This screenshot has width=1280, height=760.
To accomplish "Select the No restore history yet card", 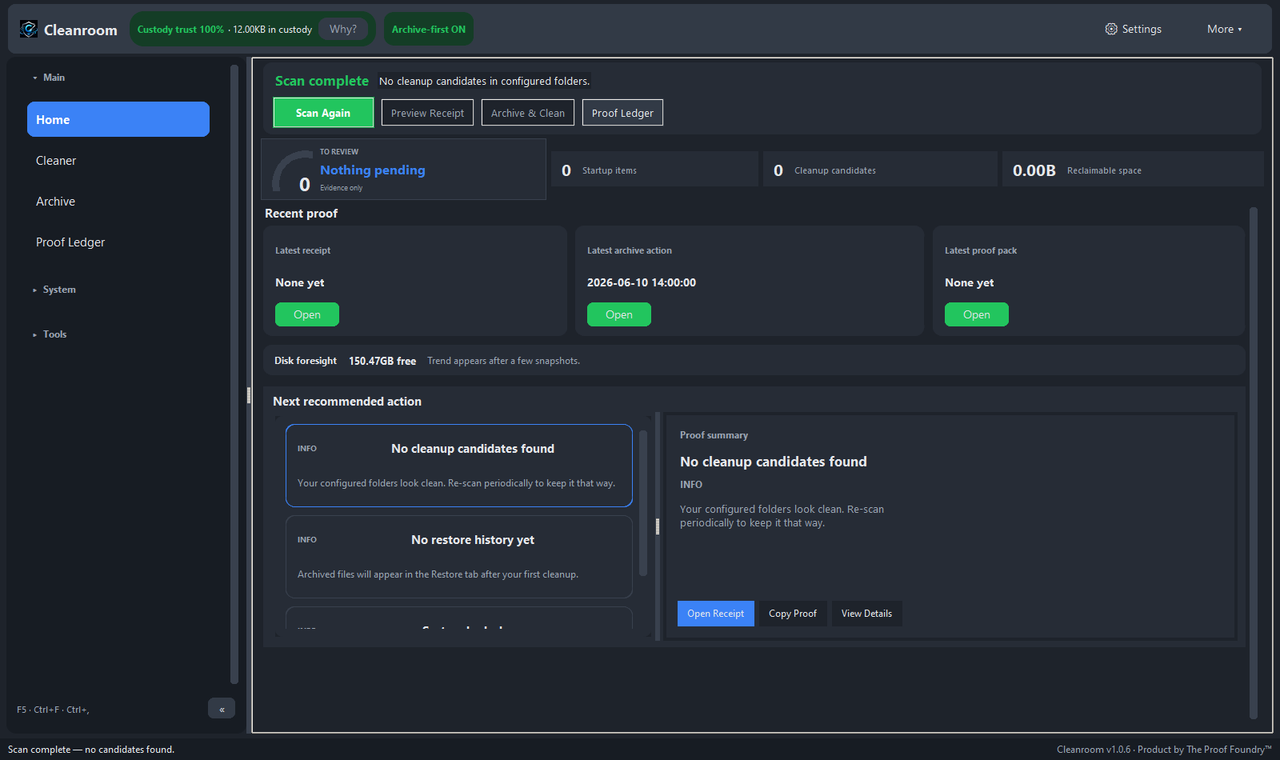I will (x=459, y=557).
